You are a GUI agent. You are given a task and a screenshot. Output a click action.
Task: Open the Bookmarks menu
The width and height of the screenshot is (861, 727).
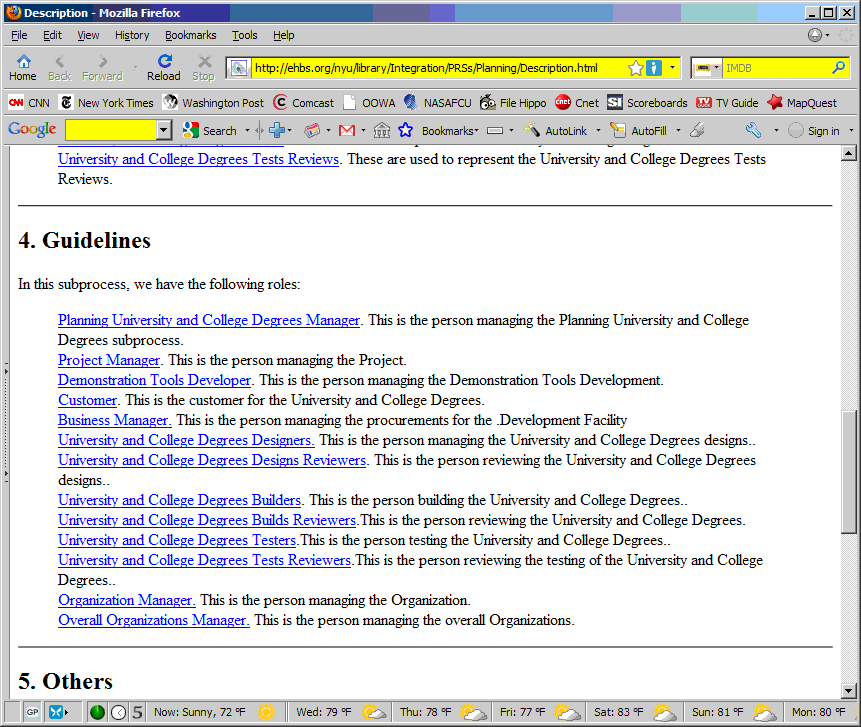pos(191,35)
